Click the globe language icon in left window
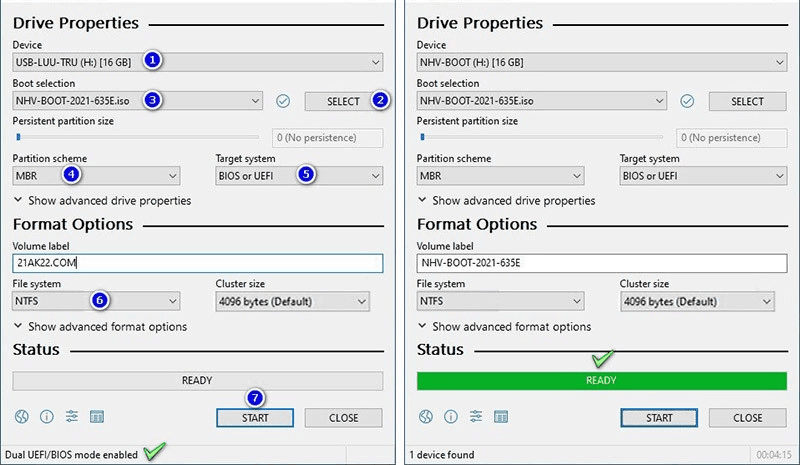The image size is (800, 465). [22, 417]
